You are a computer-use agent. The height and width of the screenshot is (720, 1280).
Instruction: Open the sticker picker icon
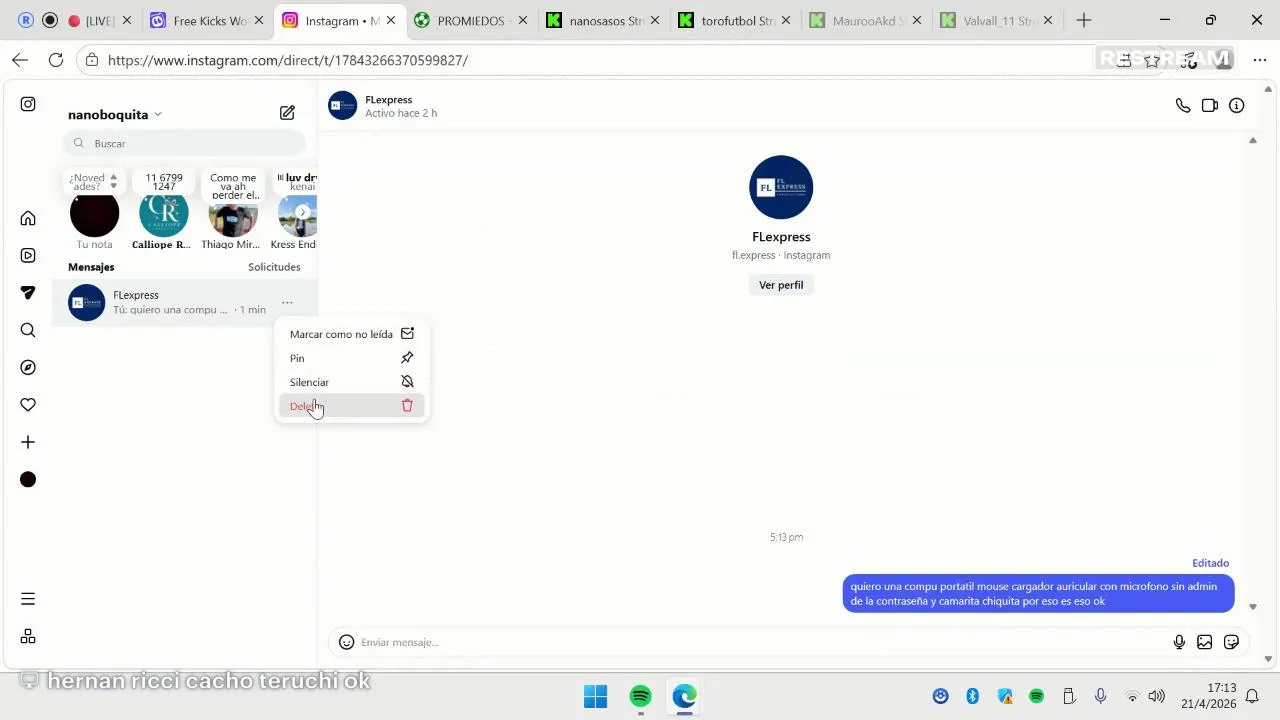[1231, 642]
